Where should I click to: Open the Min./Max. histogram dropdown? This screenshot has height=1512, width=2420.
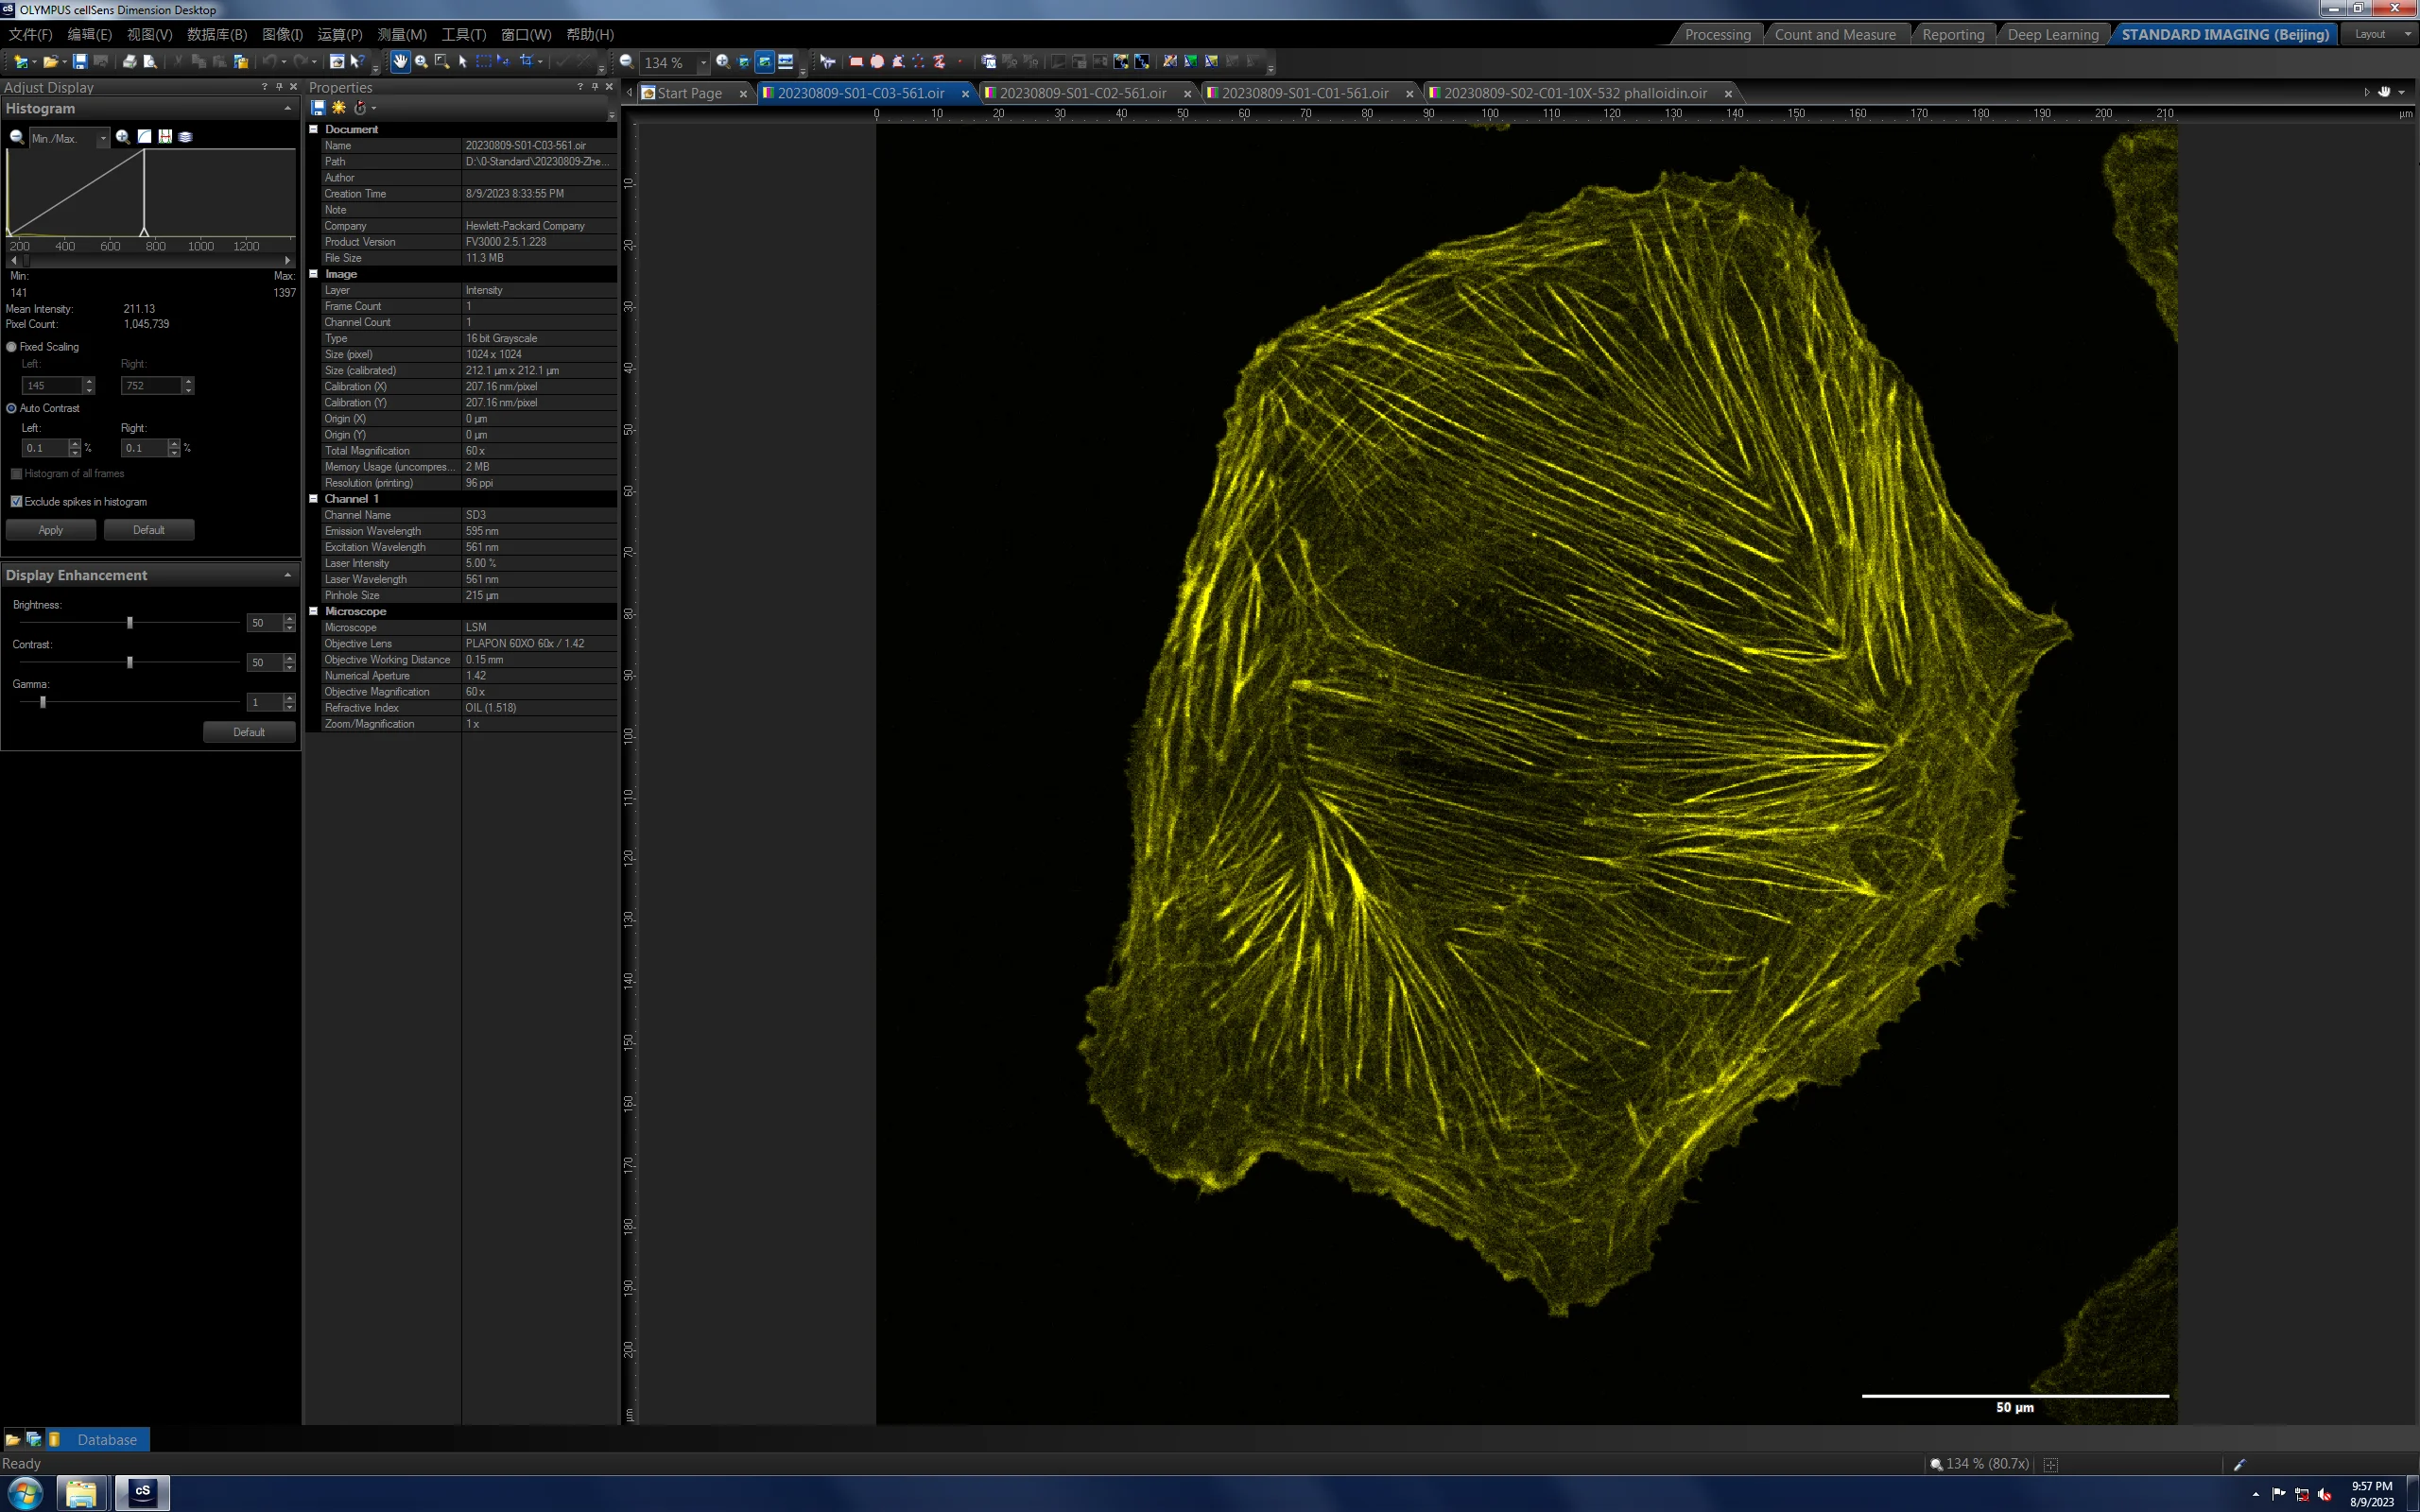click(103, 138)
